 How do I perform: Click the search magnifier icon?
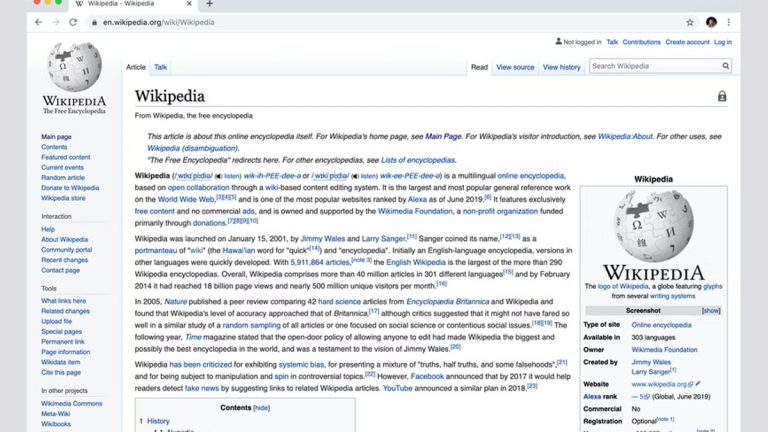pyautogui.click(x=725, y=66)
